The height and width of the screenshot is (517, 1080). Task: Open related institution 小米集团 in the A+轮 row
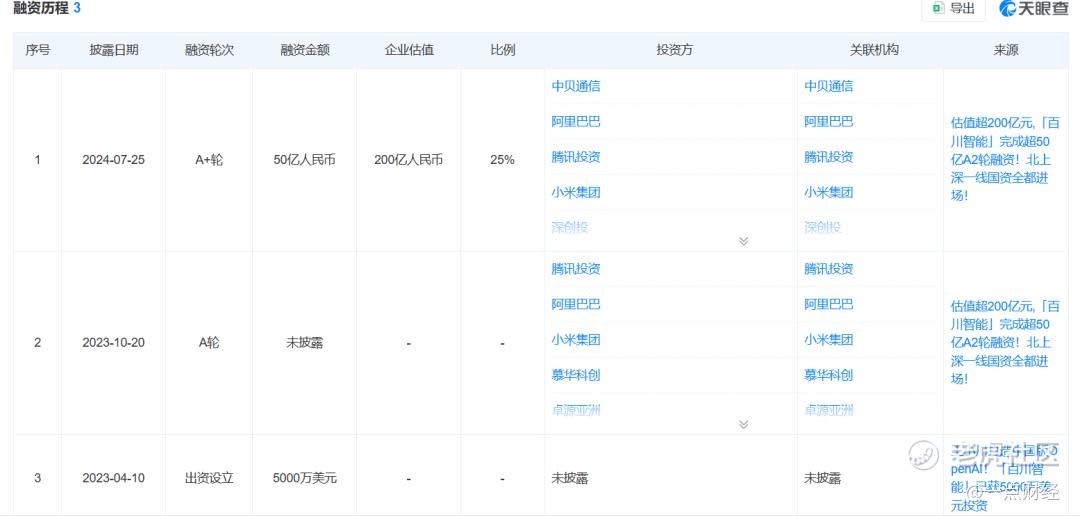pyautogui.click(x=829, y=193)
